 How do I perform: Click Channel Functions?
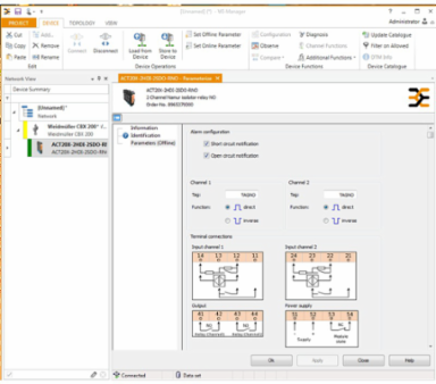323,46
